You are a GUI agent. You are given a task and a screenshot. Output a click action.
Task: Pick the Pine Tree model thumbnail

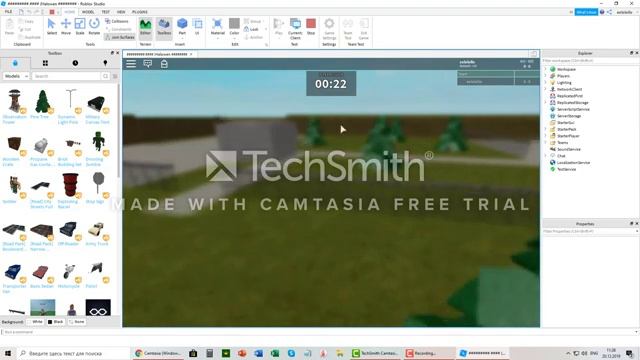tap(42, 101)
